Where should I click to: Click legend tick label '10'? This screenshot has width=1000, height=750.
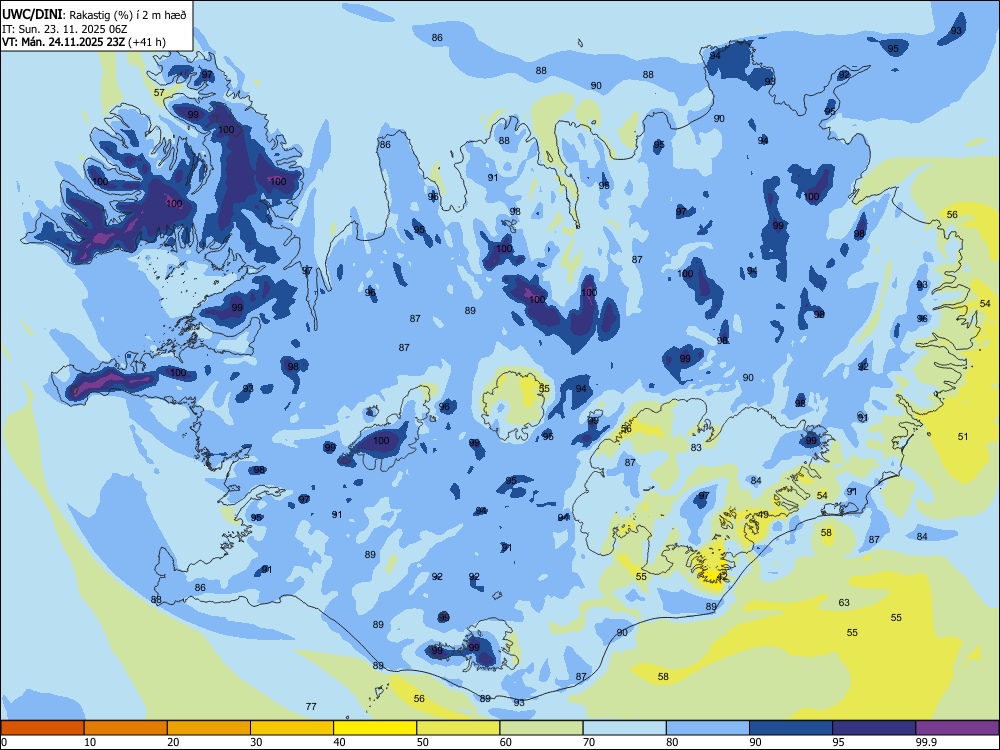tap(90, 742)
